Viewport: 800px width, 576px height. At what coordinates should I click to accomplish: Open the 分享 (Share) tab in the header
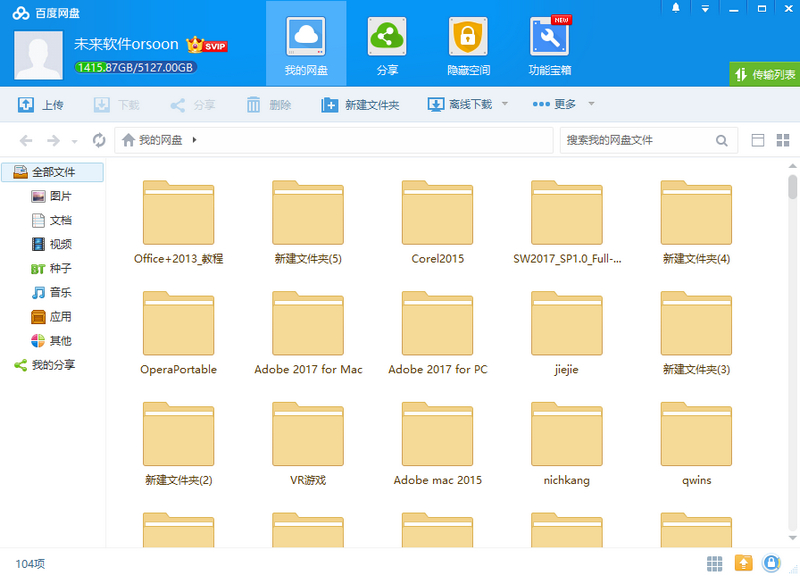[x=387, y=46]
